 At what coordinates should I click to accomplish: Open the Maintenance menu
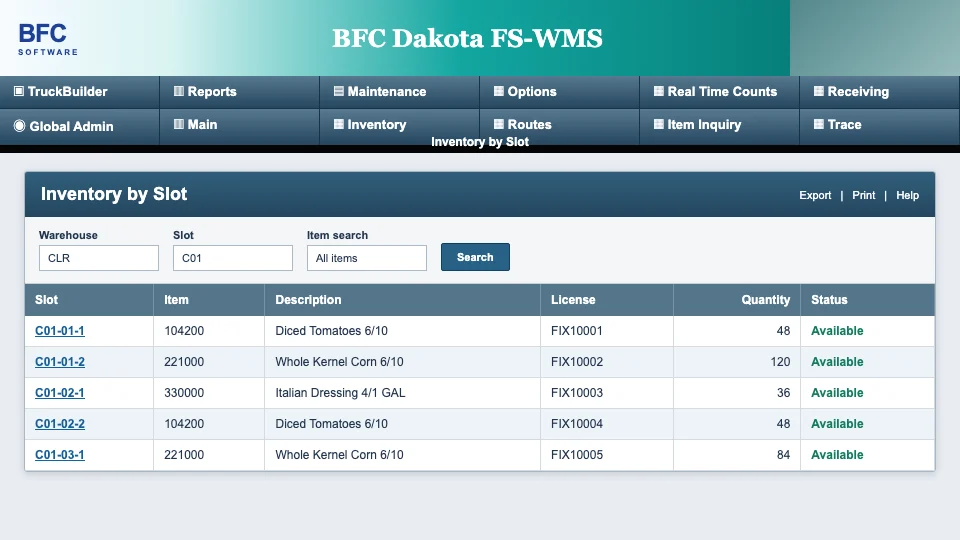tap(399, 92)
